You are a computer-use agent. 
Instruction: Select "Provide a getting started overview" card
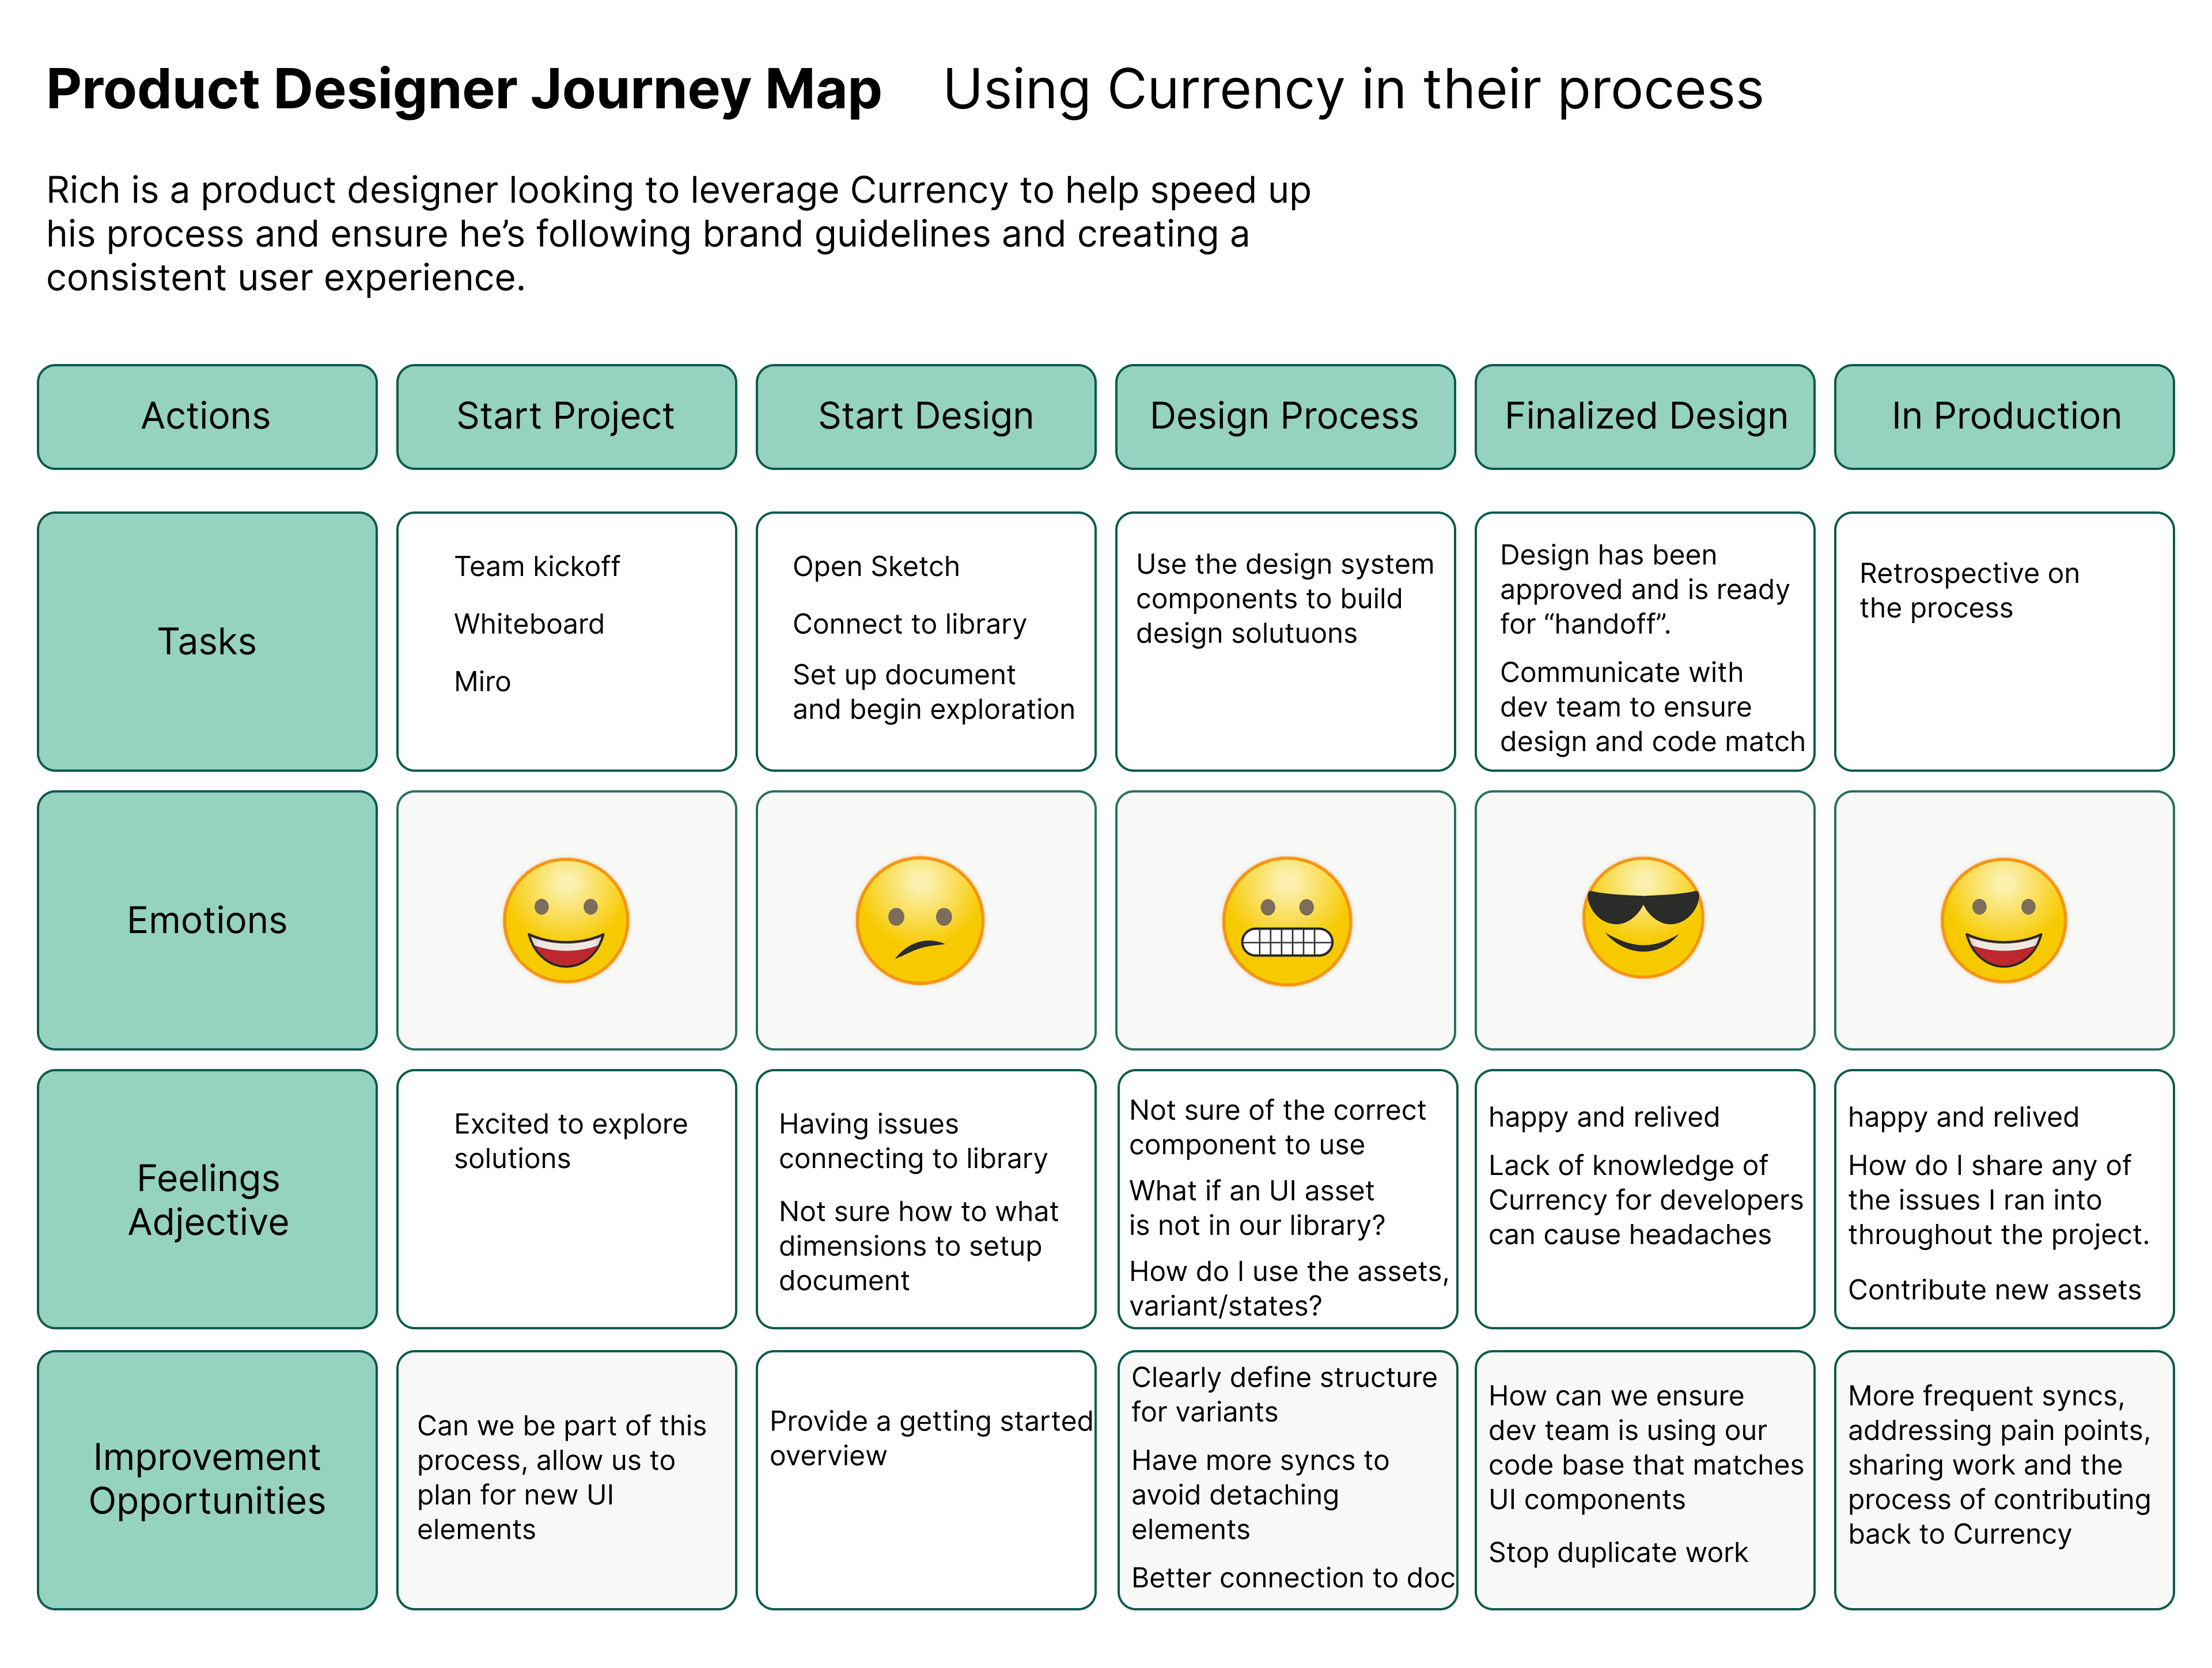tap(926, 1479)
